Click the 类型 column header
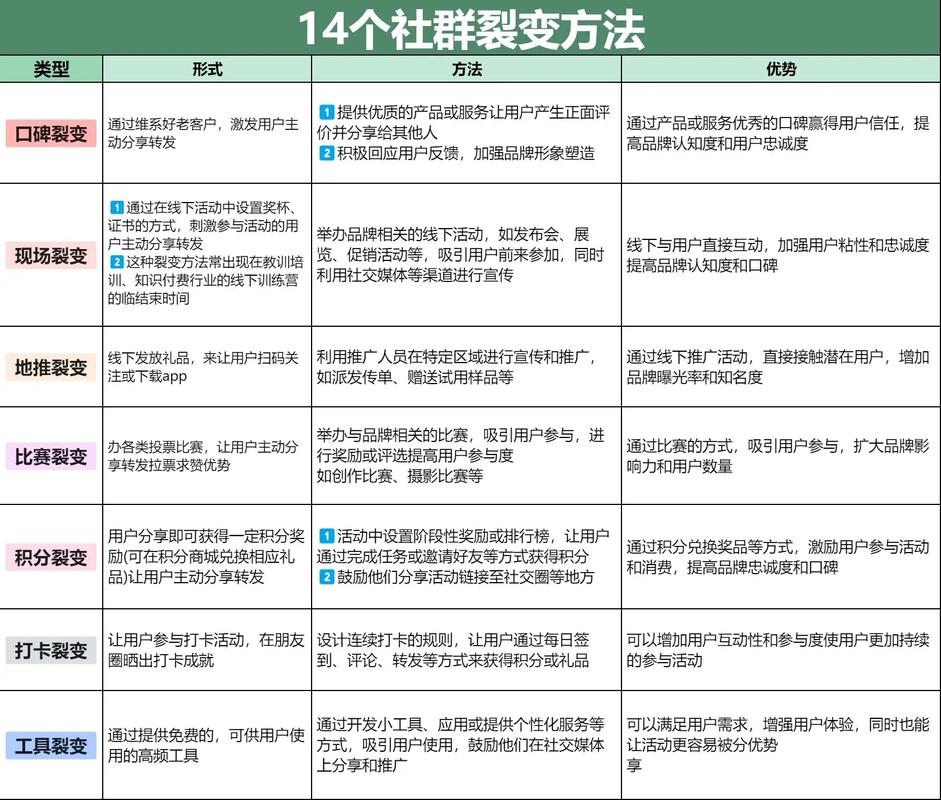The width and height of the screenshot is (941, 800). pos(52,69)
